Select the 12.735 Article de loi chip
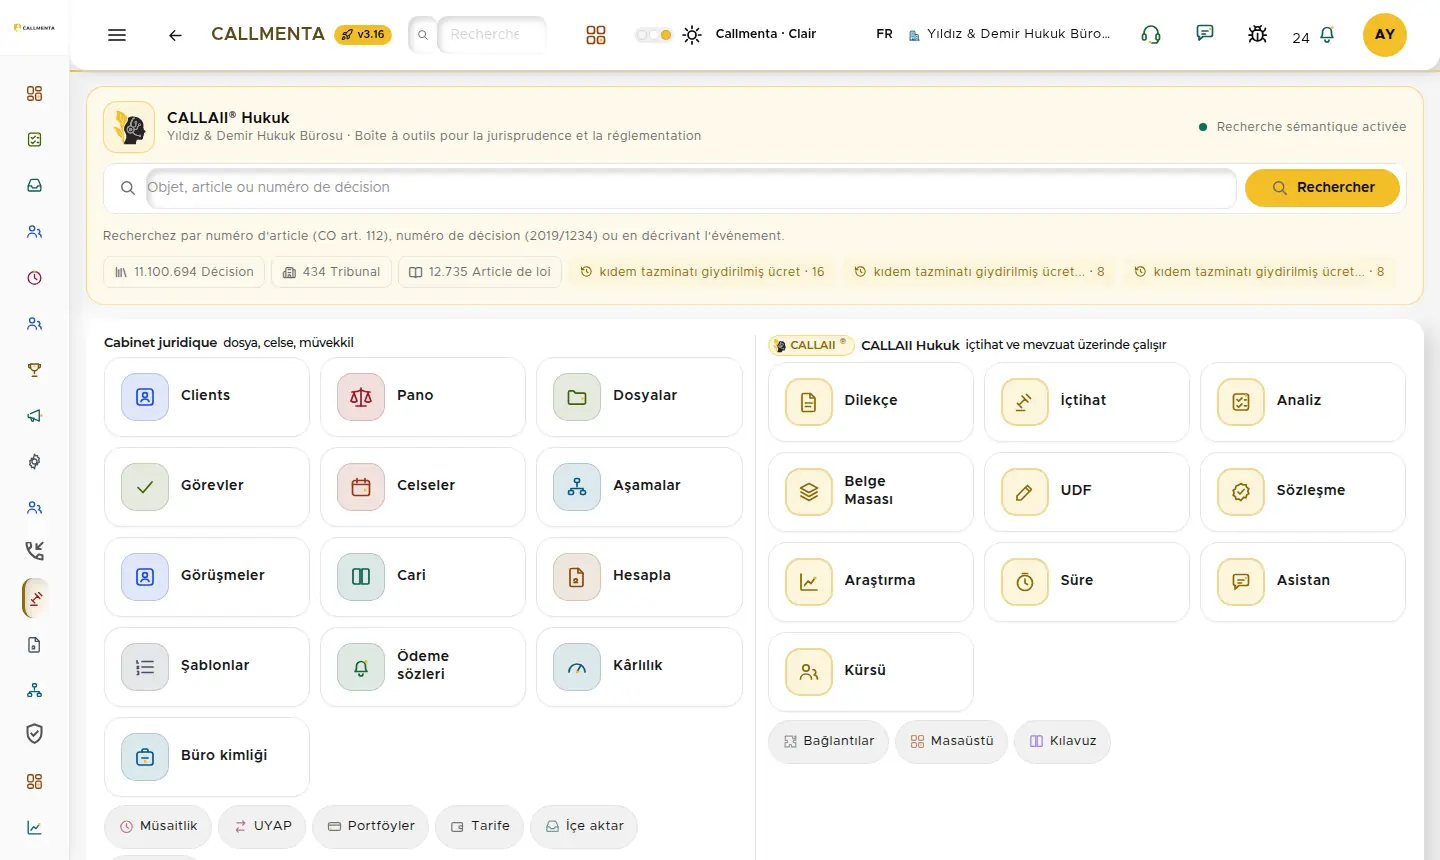Image resolution: width=1440 pixels, height=860 pixels. click(x=480, y=272)
